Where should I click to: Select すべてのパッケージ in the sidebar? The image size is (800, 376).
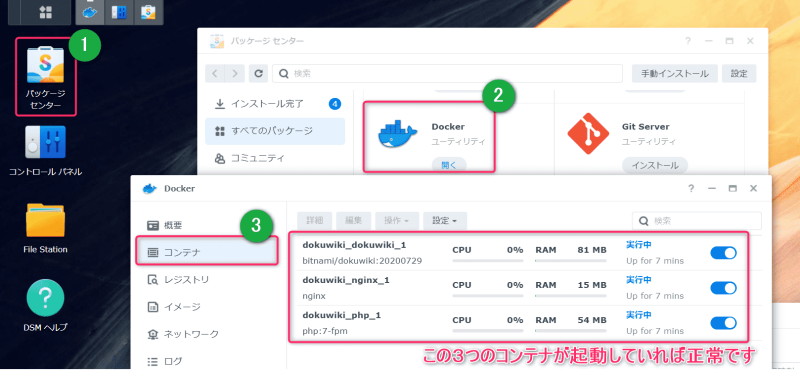coord(275,131)
